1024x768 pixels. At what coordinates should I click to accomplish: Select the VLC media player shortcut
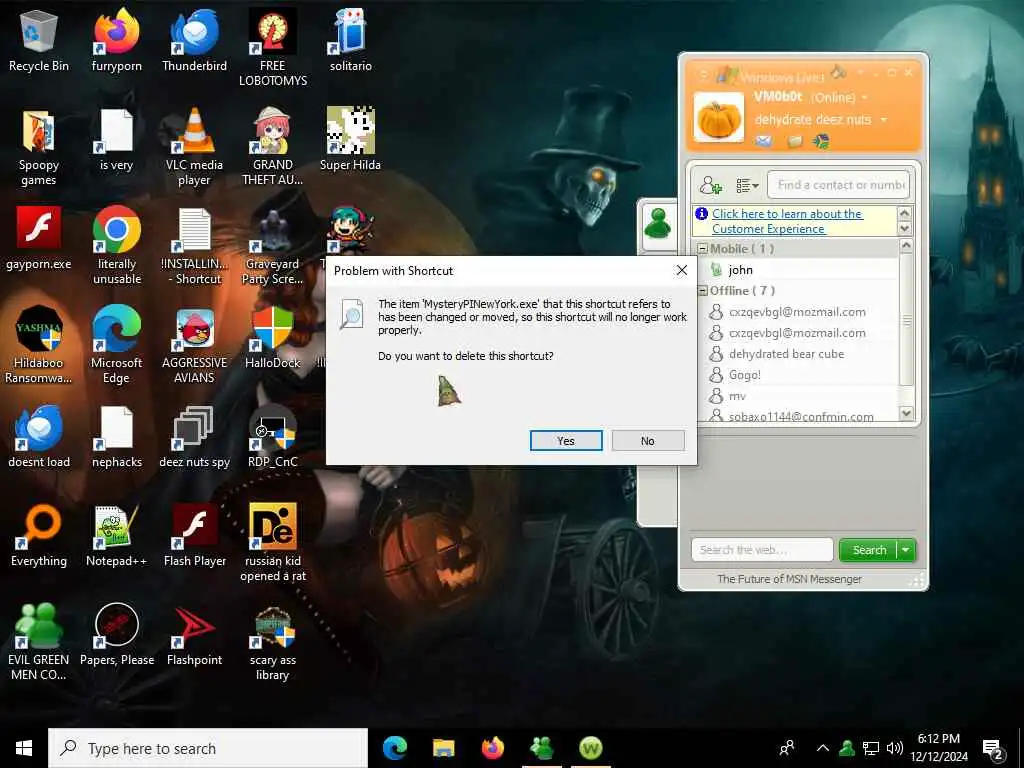click(x=195, y=148)
